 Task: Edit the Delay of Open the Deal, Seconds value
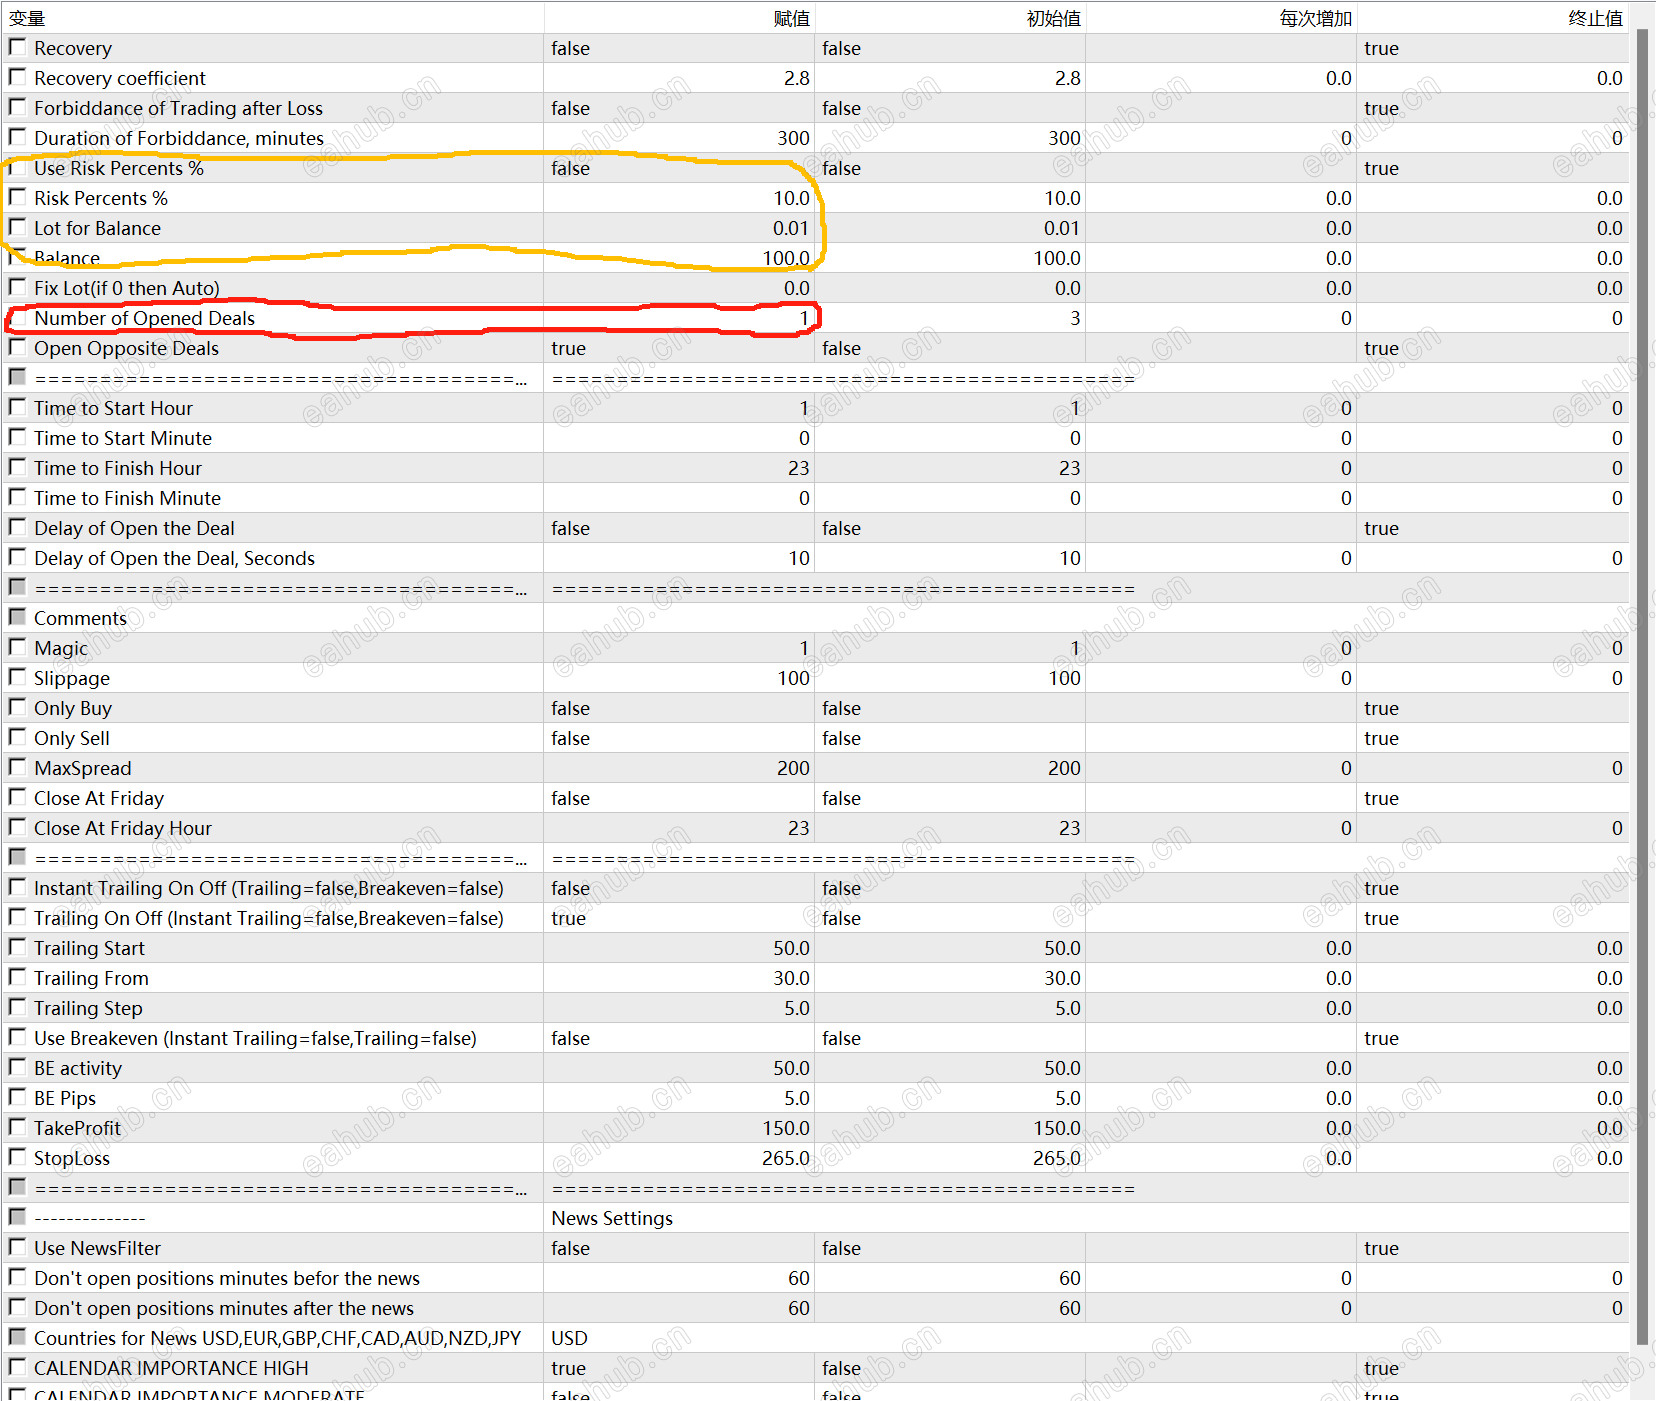click(x=680, y=558)
